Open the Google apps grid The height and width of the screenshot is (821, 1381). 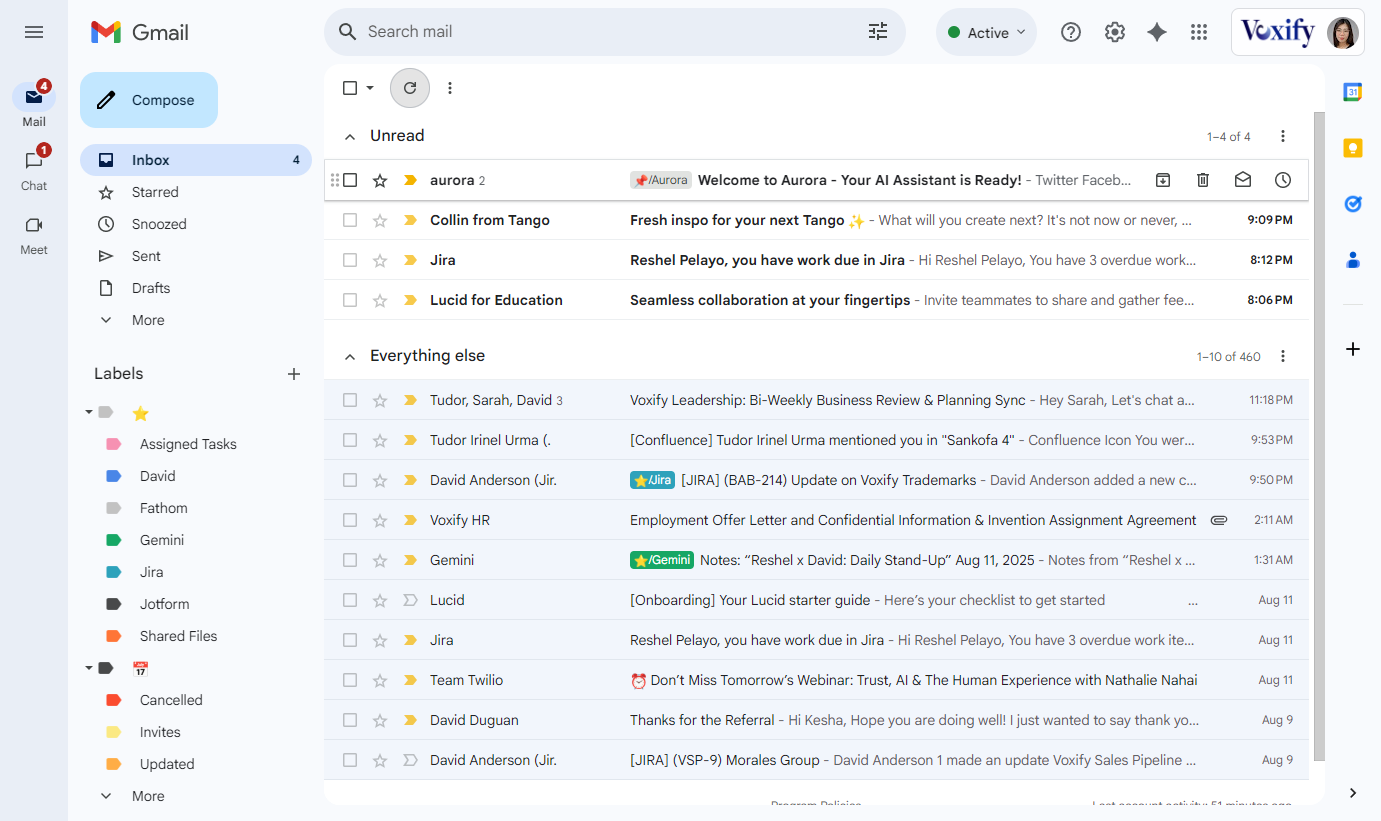pos(1199,32)
